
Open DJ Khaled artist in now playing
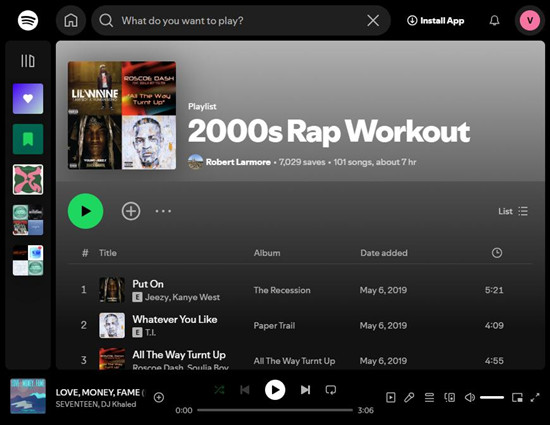119,404
